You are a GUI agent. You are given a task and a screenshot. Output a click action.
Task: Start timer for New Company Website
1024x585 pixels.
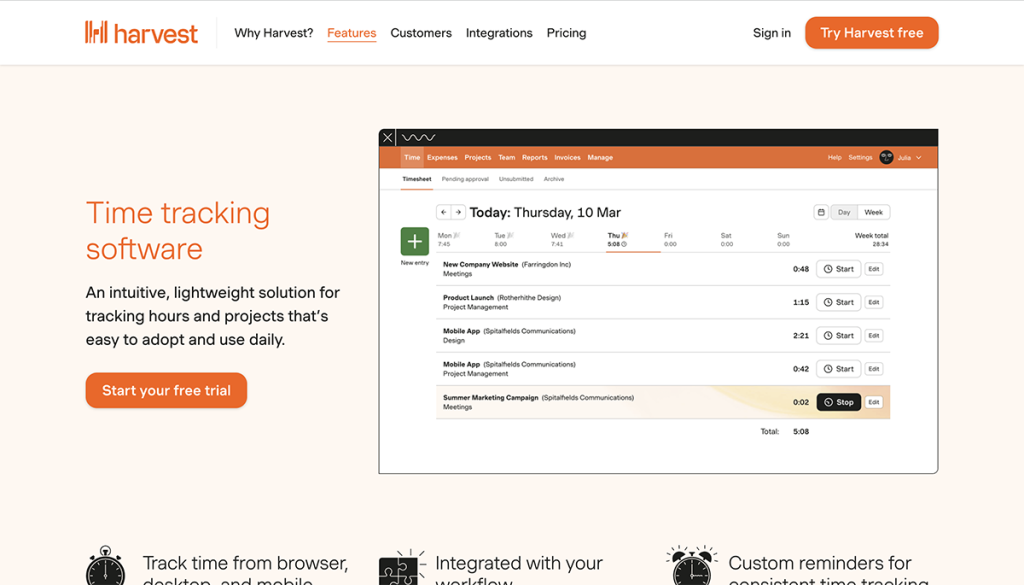click(839, 269)
